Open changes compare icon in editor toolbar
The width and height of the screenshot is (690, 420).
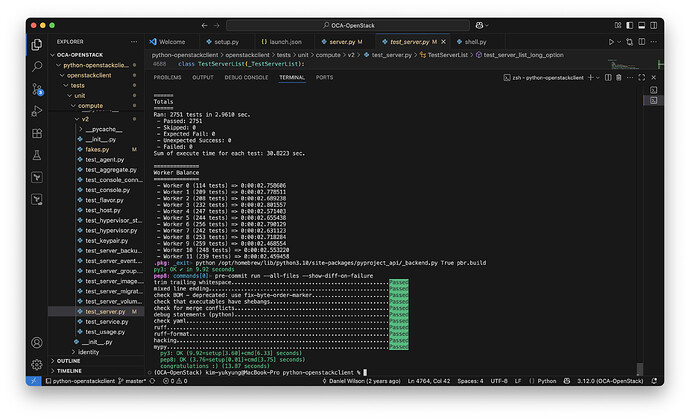[x=630, y=42]
